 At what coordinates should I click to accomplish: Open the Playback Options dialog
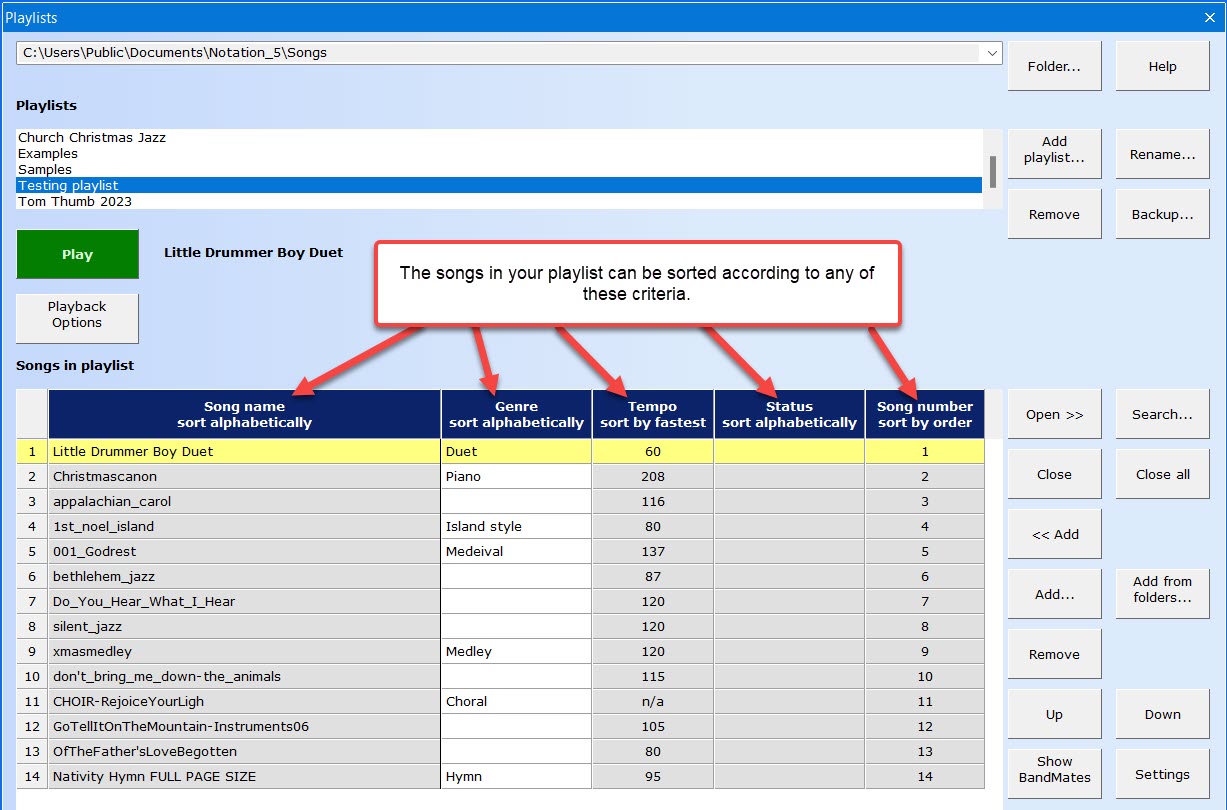coord(77,315)
